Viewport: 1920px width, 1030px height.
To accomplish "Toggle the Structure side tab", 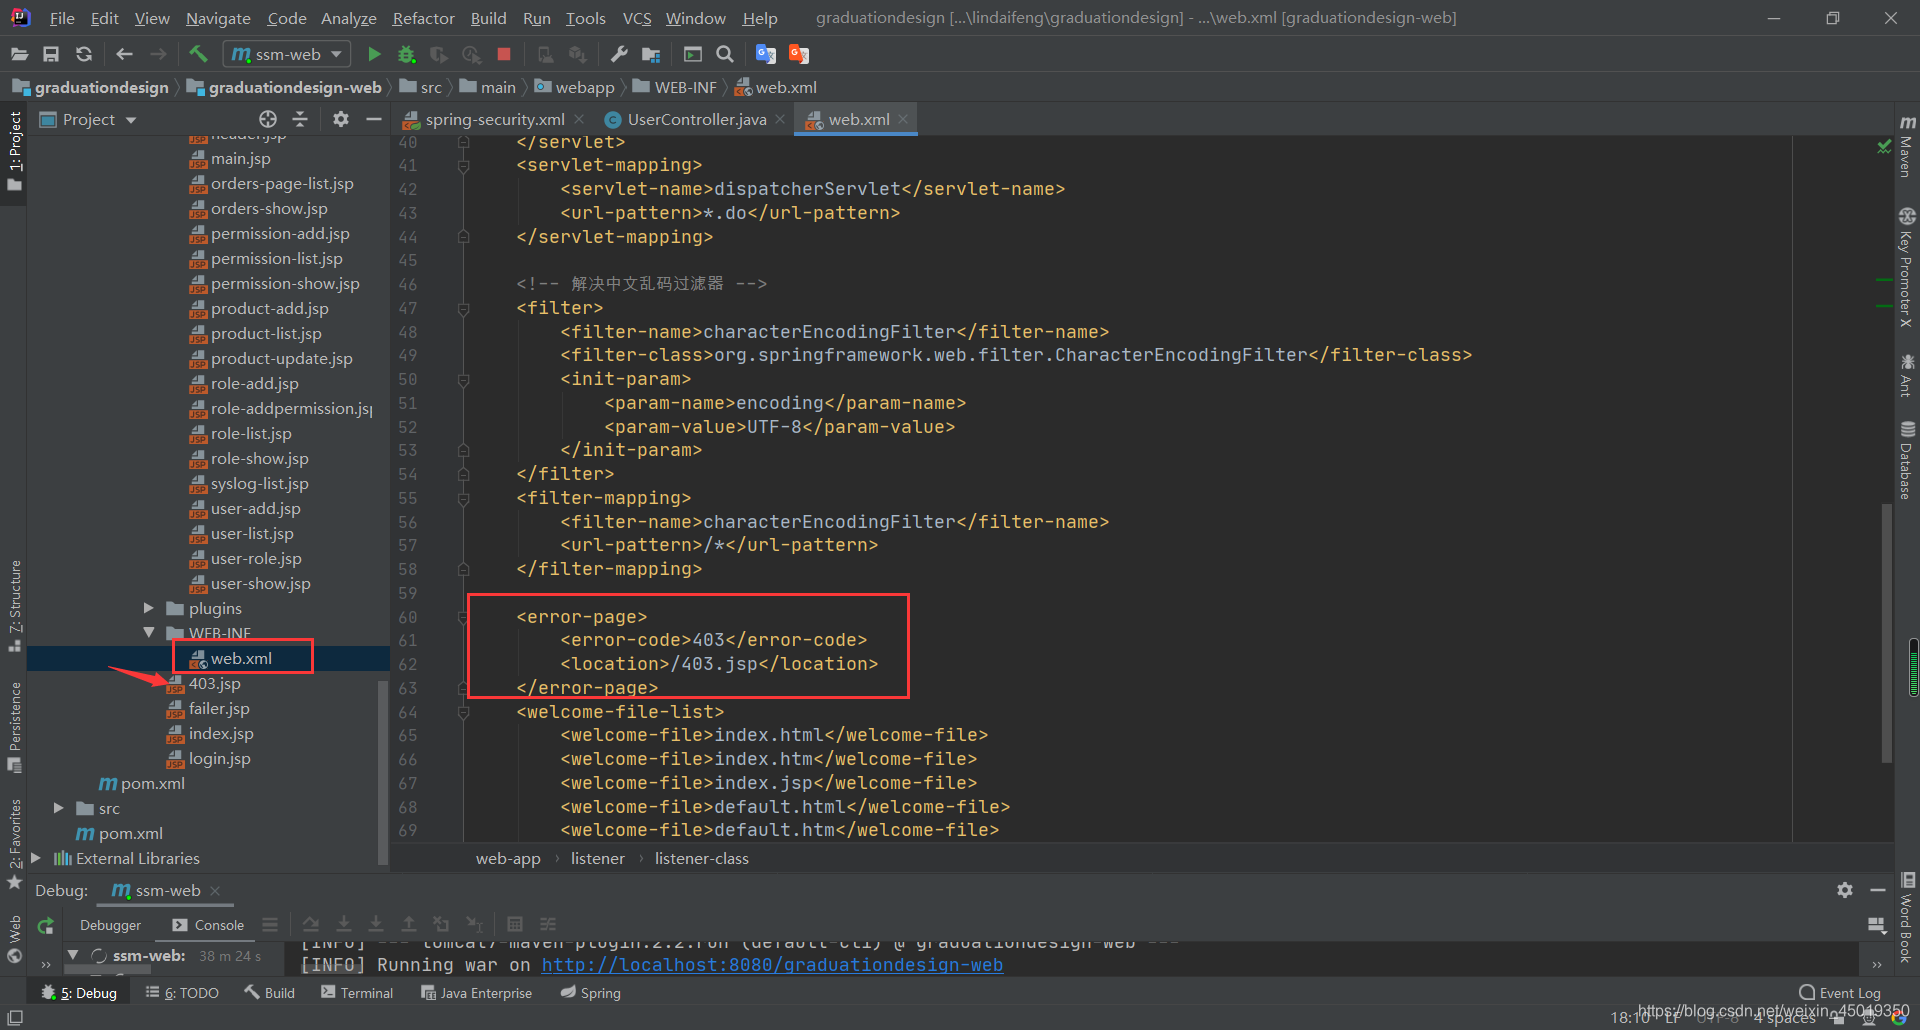I will click(15, 605).
